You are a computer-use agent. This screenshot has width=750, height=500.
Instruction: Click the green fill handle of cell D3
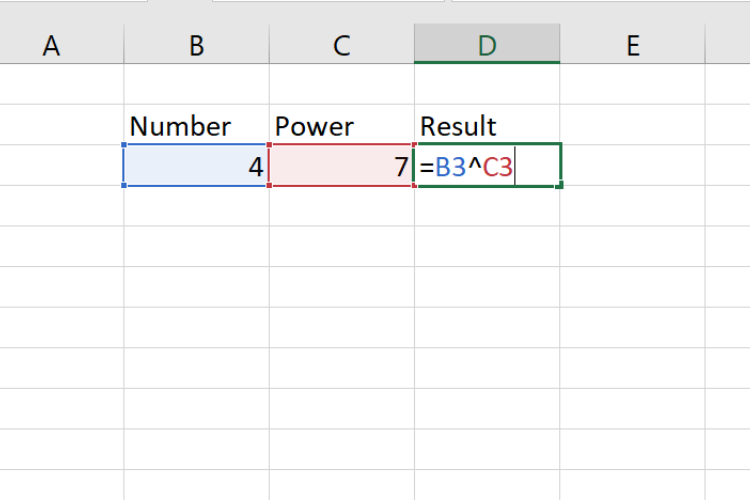pyautogui.click(x=559, y=185)
